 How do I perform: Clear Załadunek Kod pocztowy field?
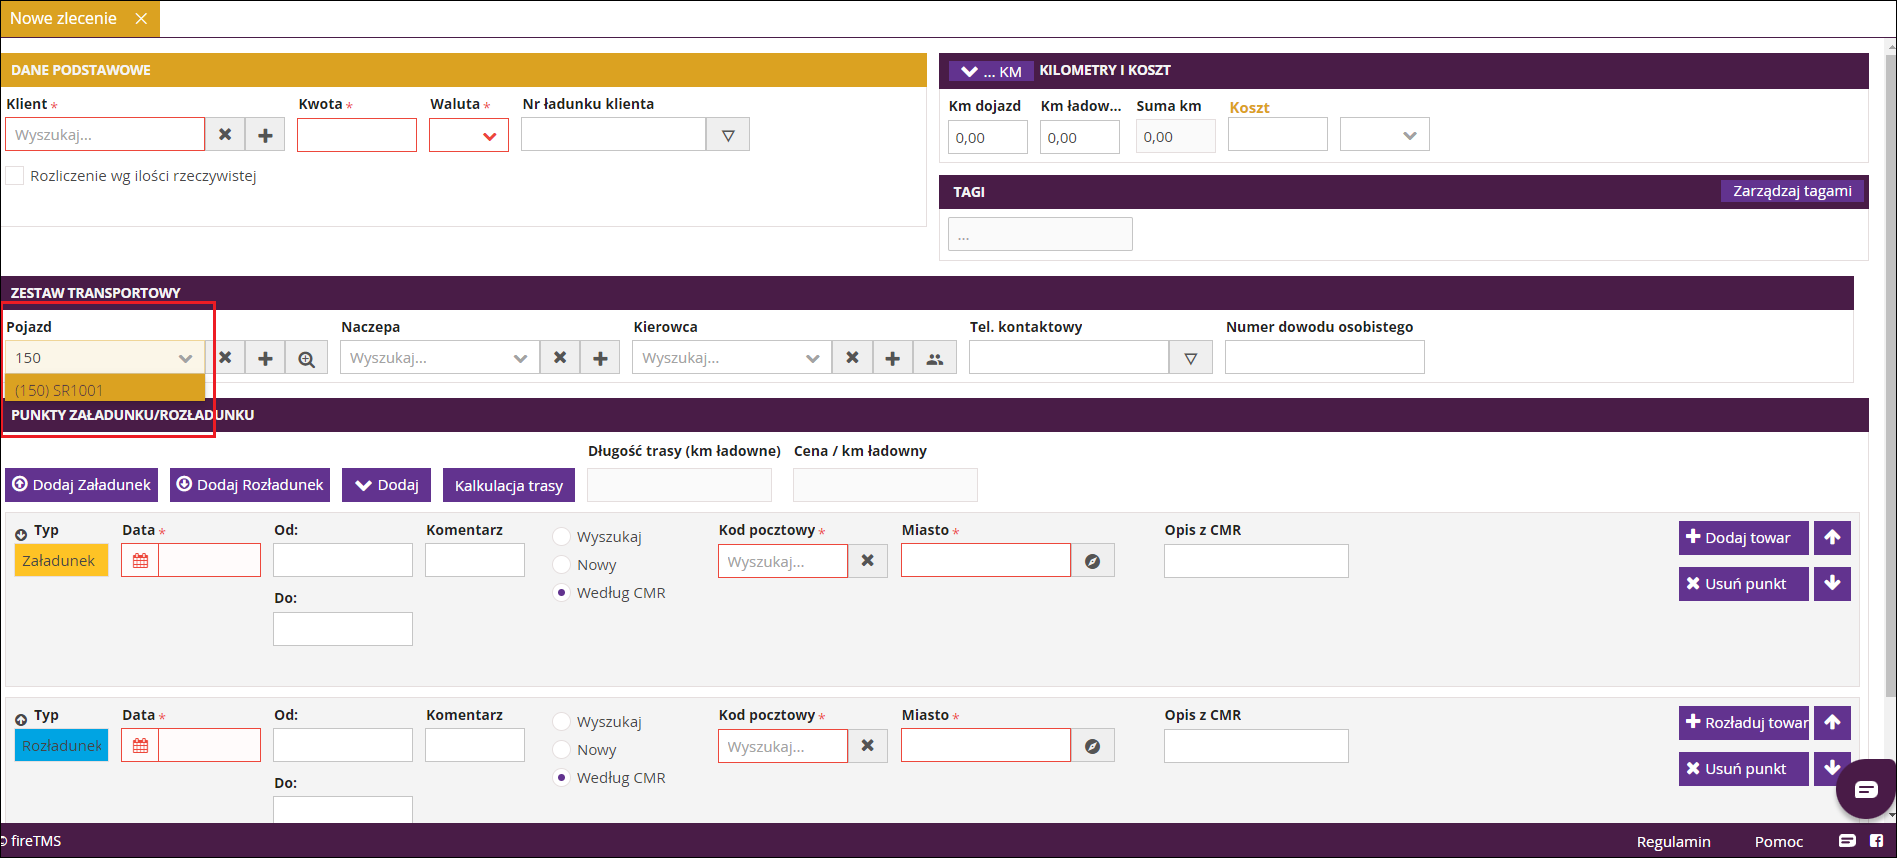tap(868, 561)
